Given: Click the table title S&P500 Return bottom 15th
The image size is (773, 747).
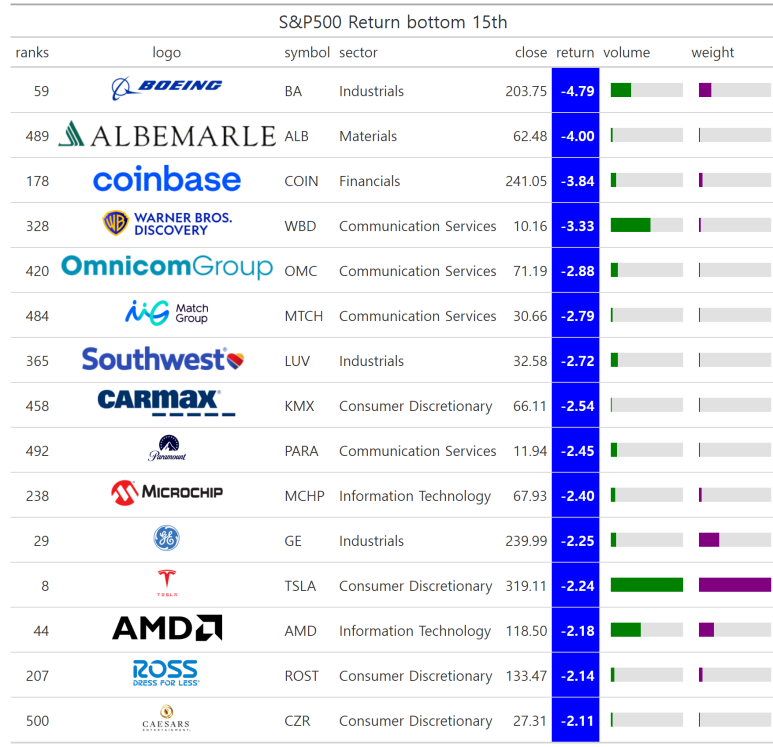Looking at the screenshot, I should [392, 22].
